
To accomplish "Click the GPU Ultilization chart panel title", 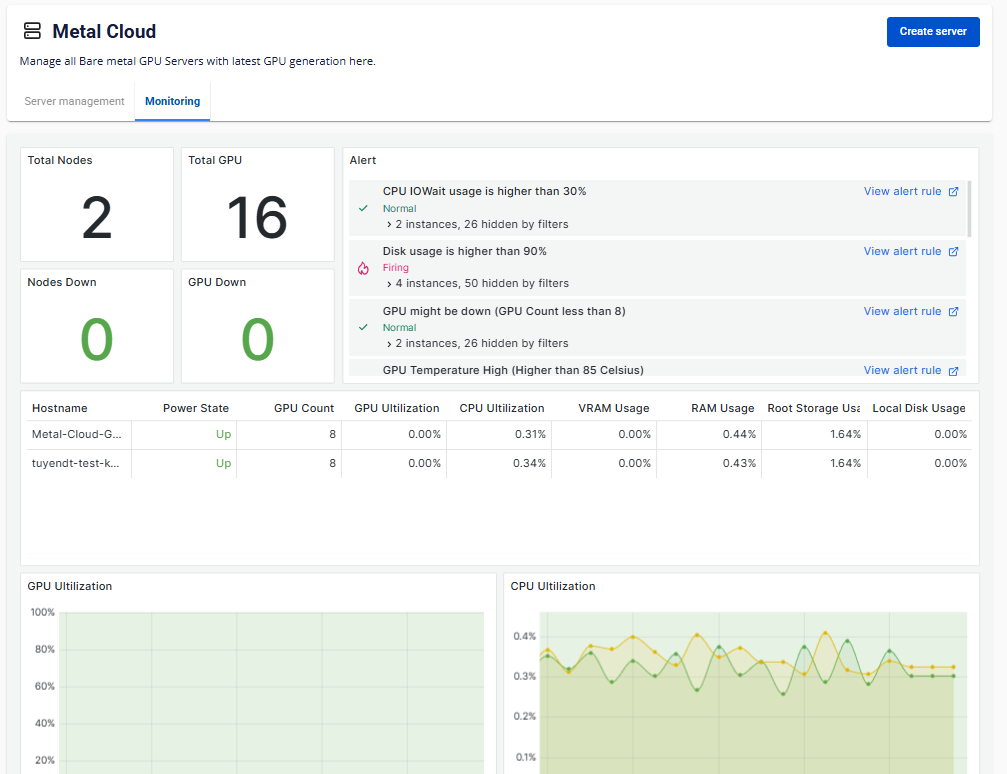I will (x=69, y=586).
